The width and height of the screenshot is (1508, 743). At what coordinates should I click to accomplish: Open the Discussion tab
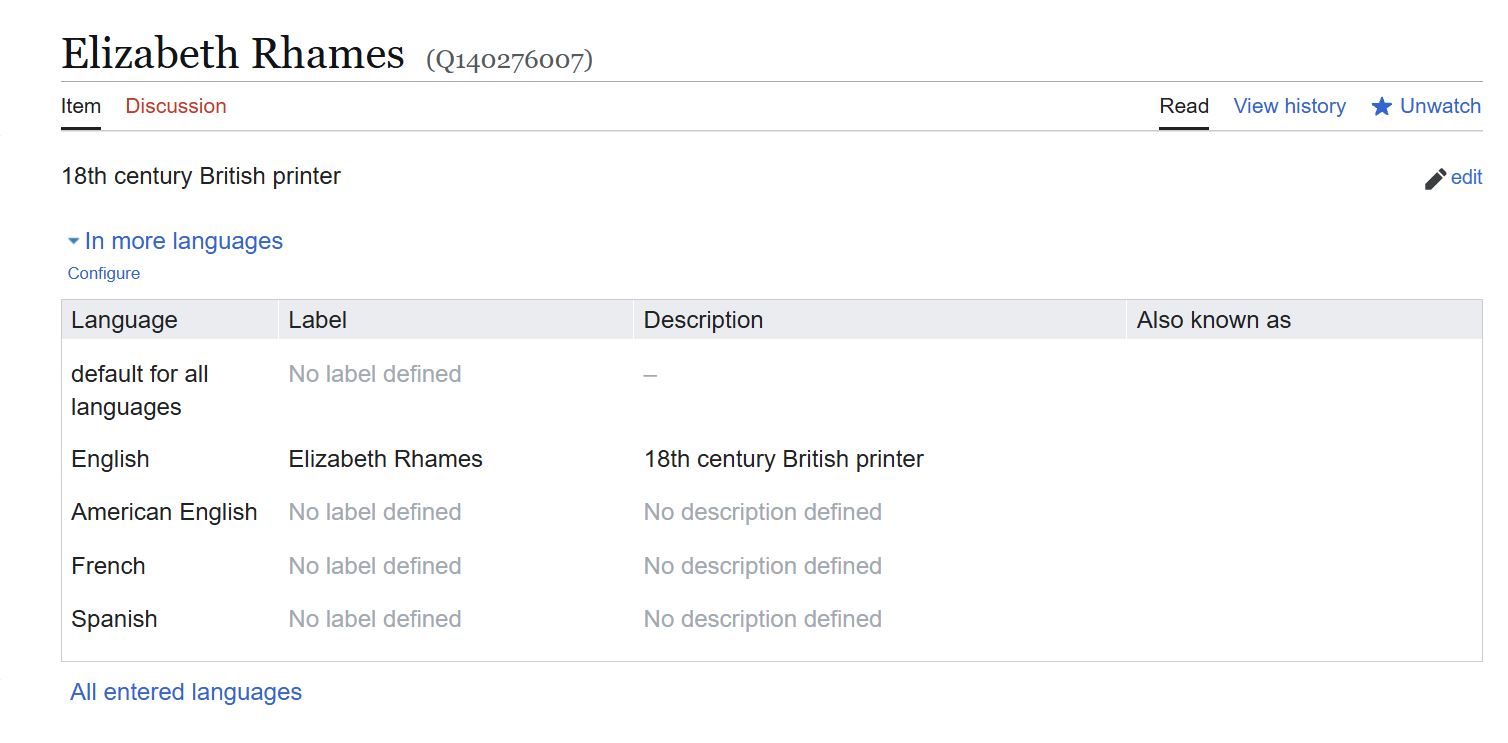(x=176, y=106)
